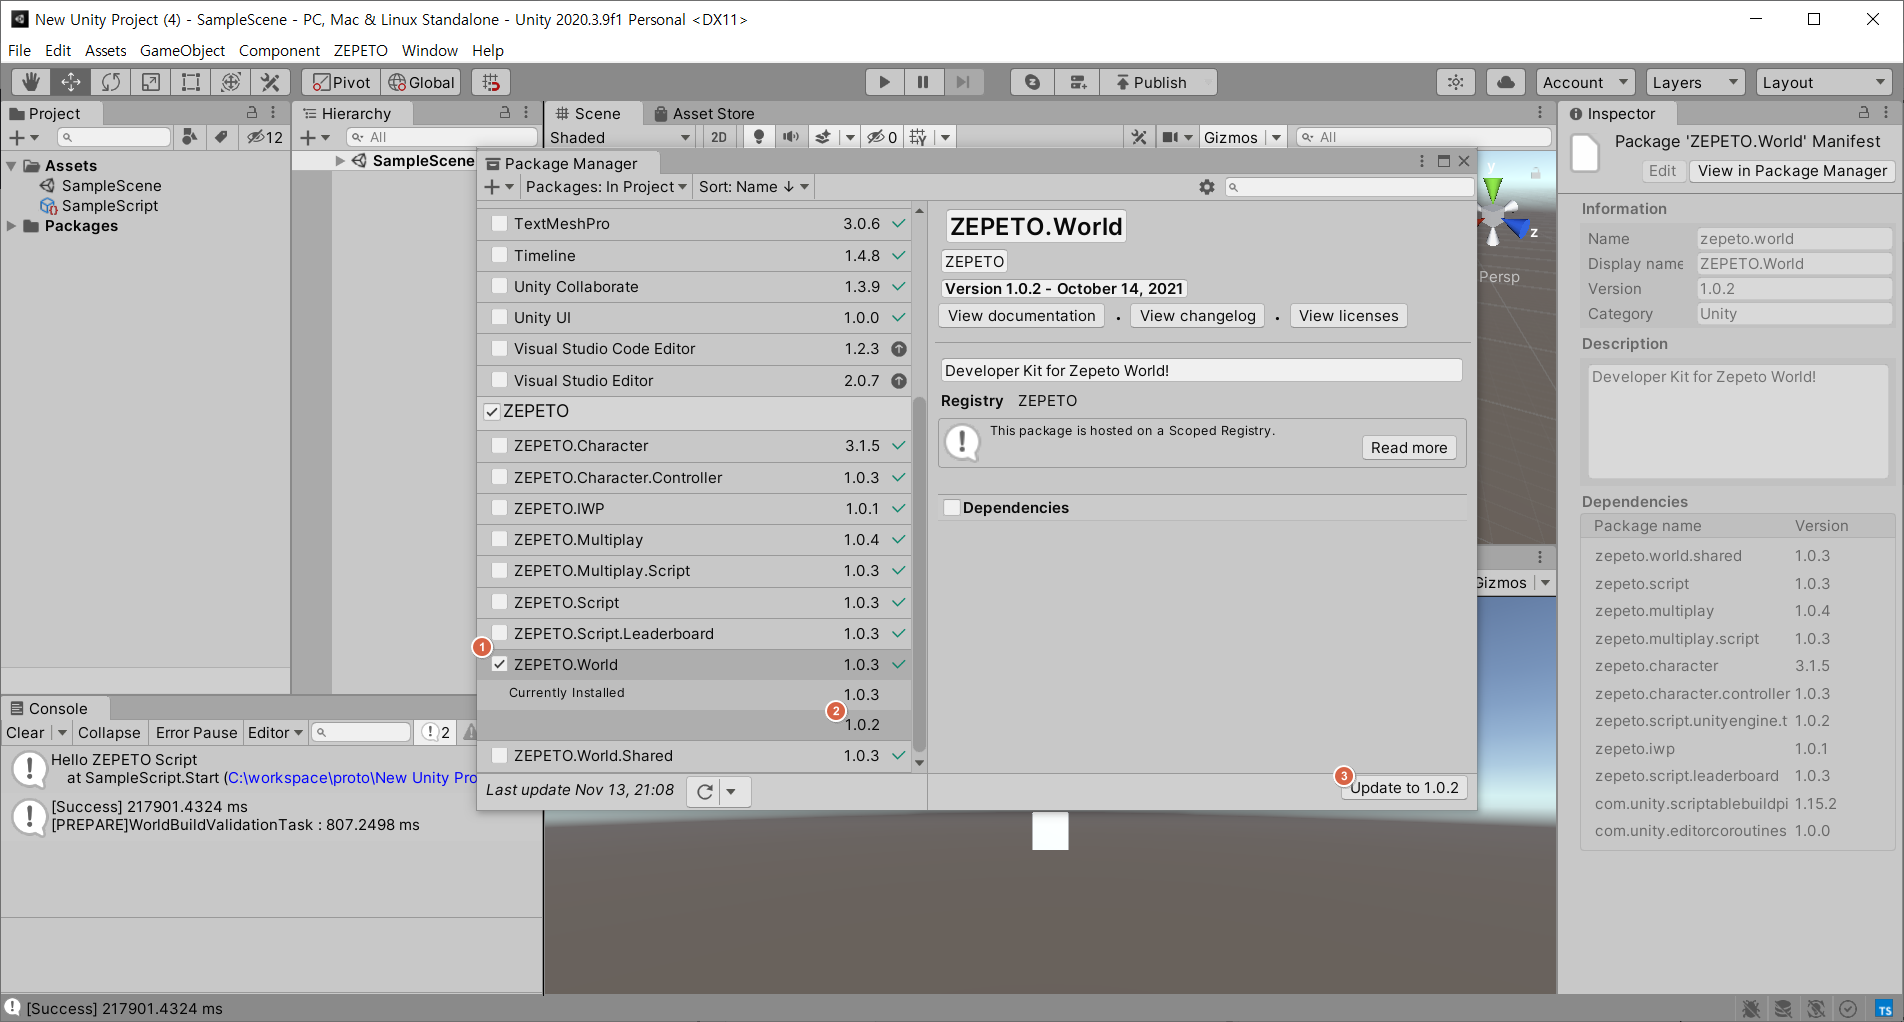Open Sort: Name dropdown
The width and height of the screenshot is (1904, 1022).
754,187
